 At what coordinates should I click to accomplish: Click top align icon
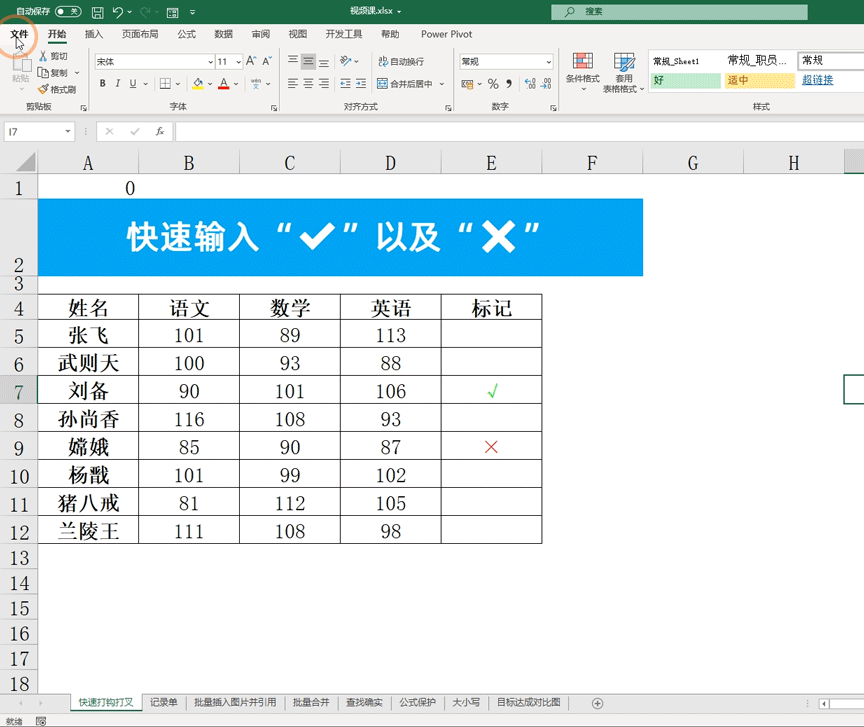click(293, 61)
